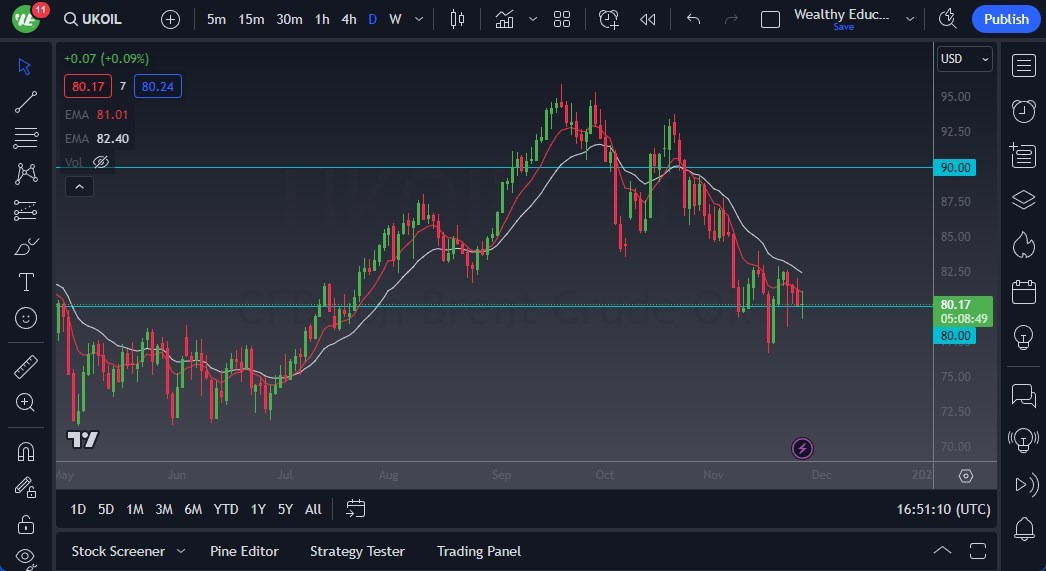Toggle the magnet mode icon
This screenshot has width=1046, height=571.
click(x=26, y=451)
